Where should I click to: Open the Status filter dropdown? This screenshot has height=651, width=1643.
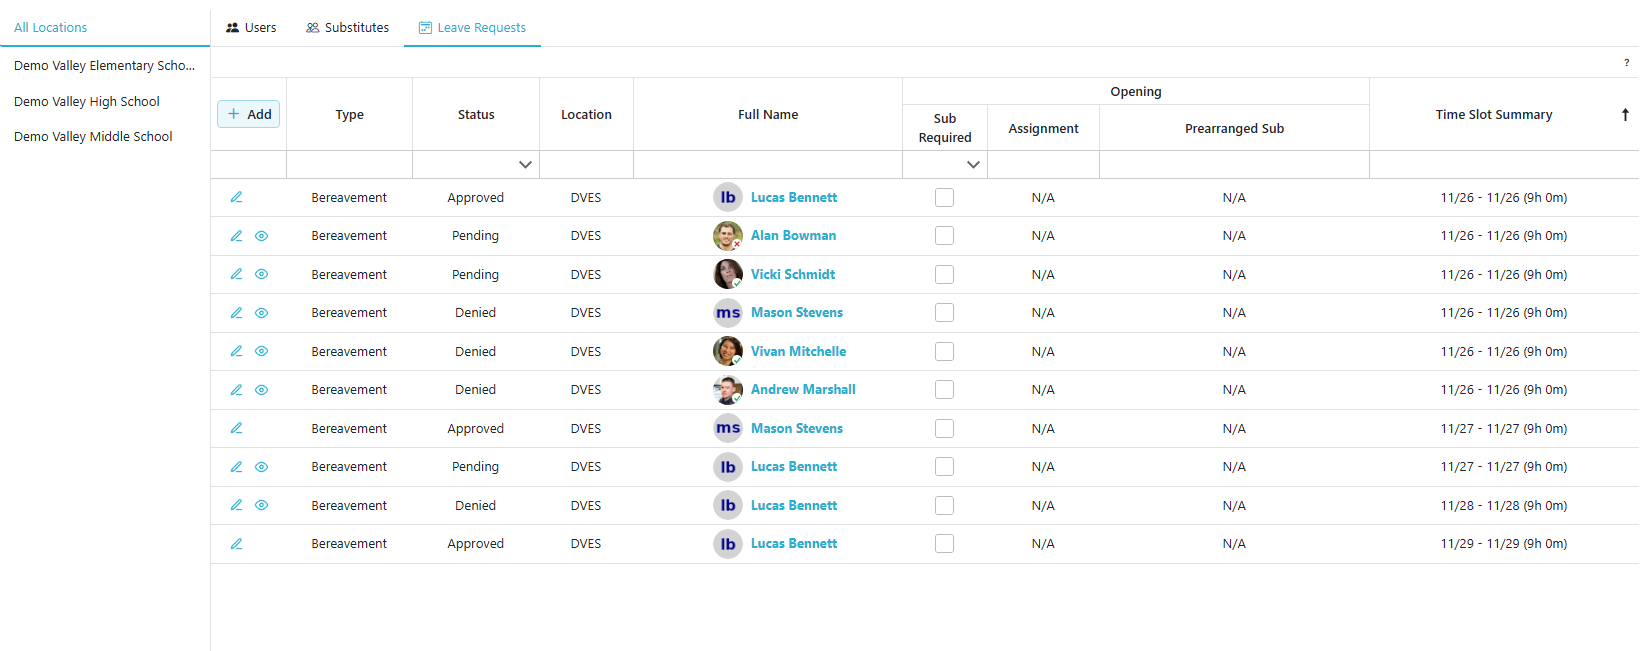[525, 165]
